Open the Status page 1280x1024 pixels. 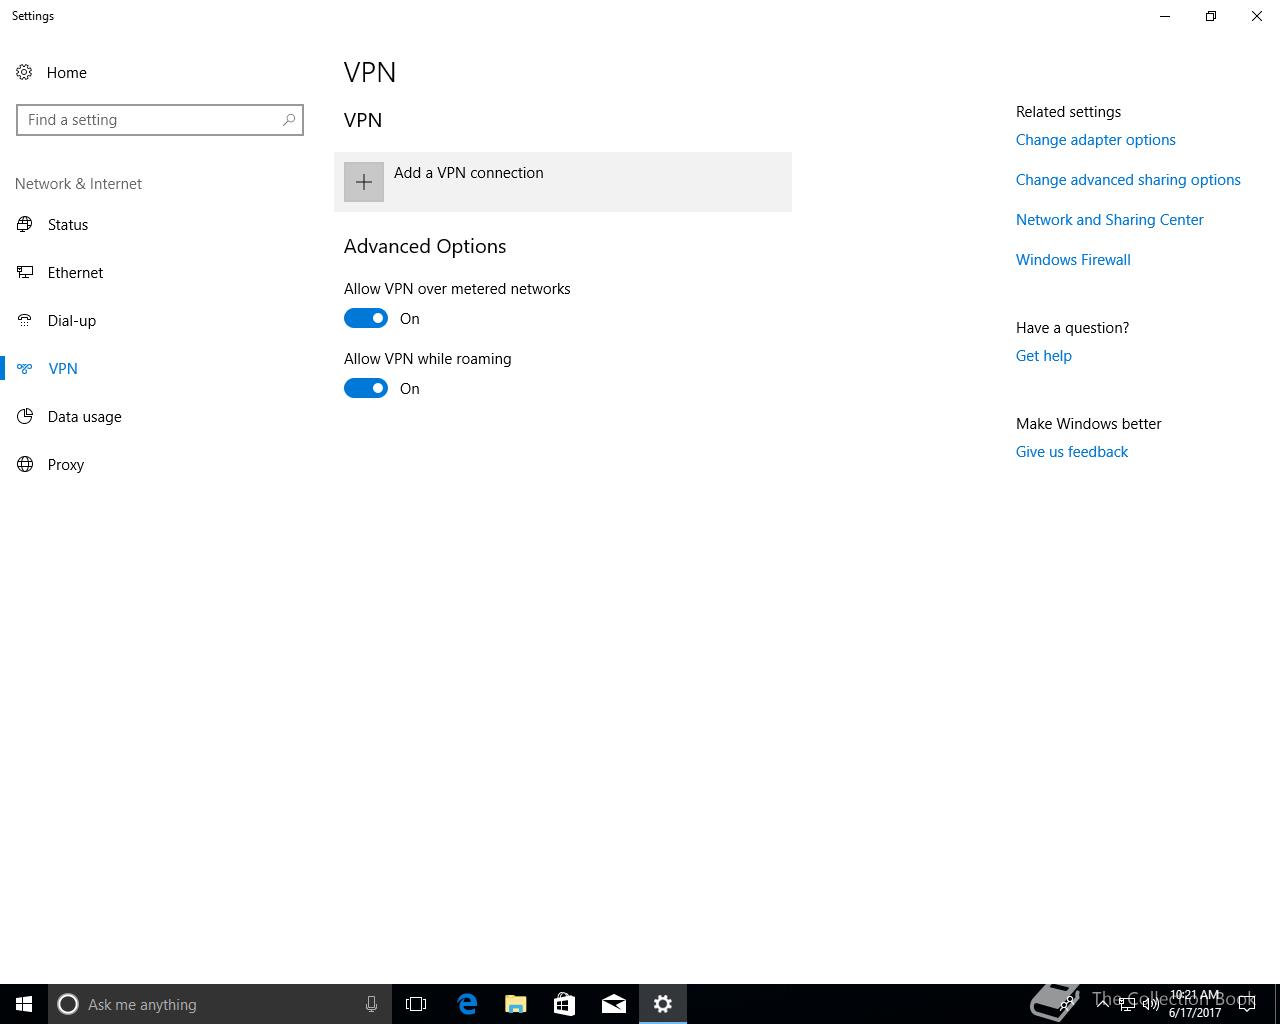tap(68, 224)
